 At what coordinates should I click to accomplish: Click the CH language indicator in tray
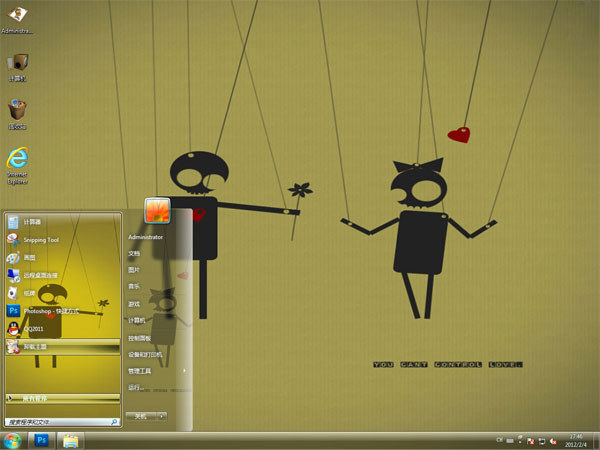tap(499, 440)
